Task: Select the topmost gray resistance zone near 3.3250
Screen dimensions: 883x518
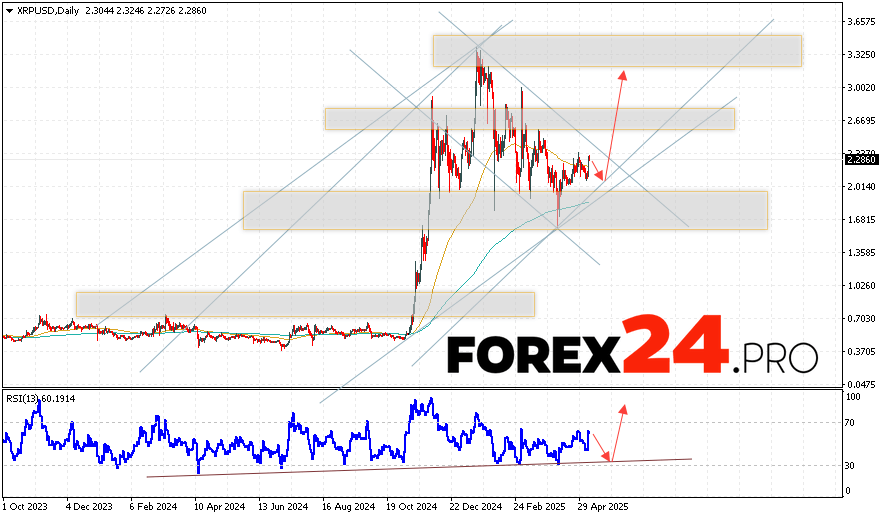Action: [617, 51]
